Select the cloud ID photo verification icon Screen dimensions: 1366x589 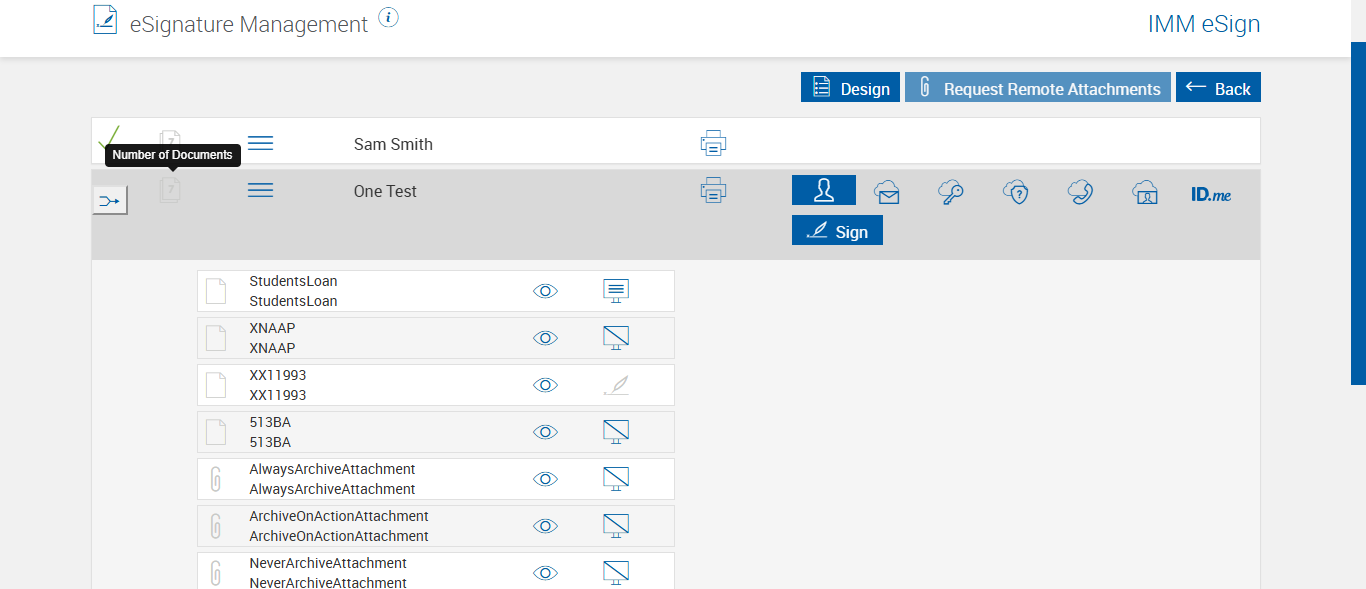(1145, 192)
